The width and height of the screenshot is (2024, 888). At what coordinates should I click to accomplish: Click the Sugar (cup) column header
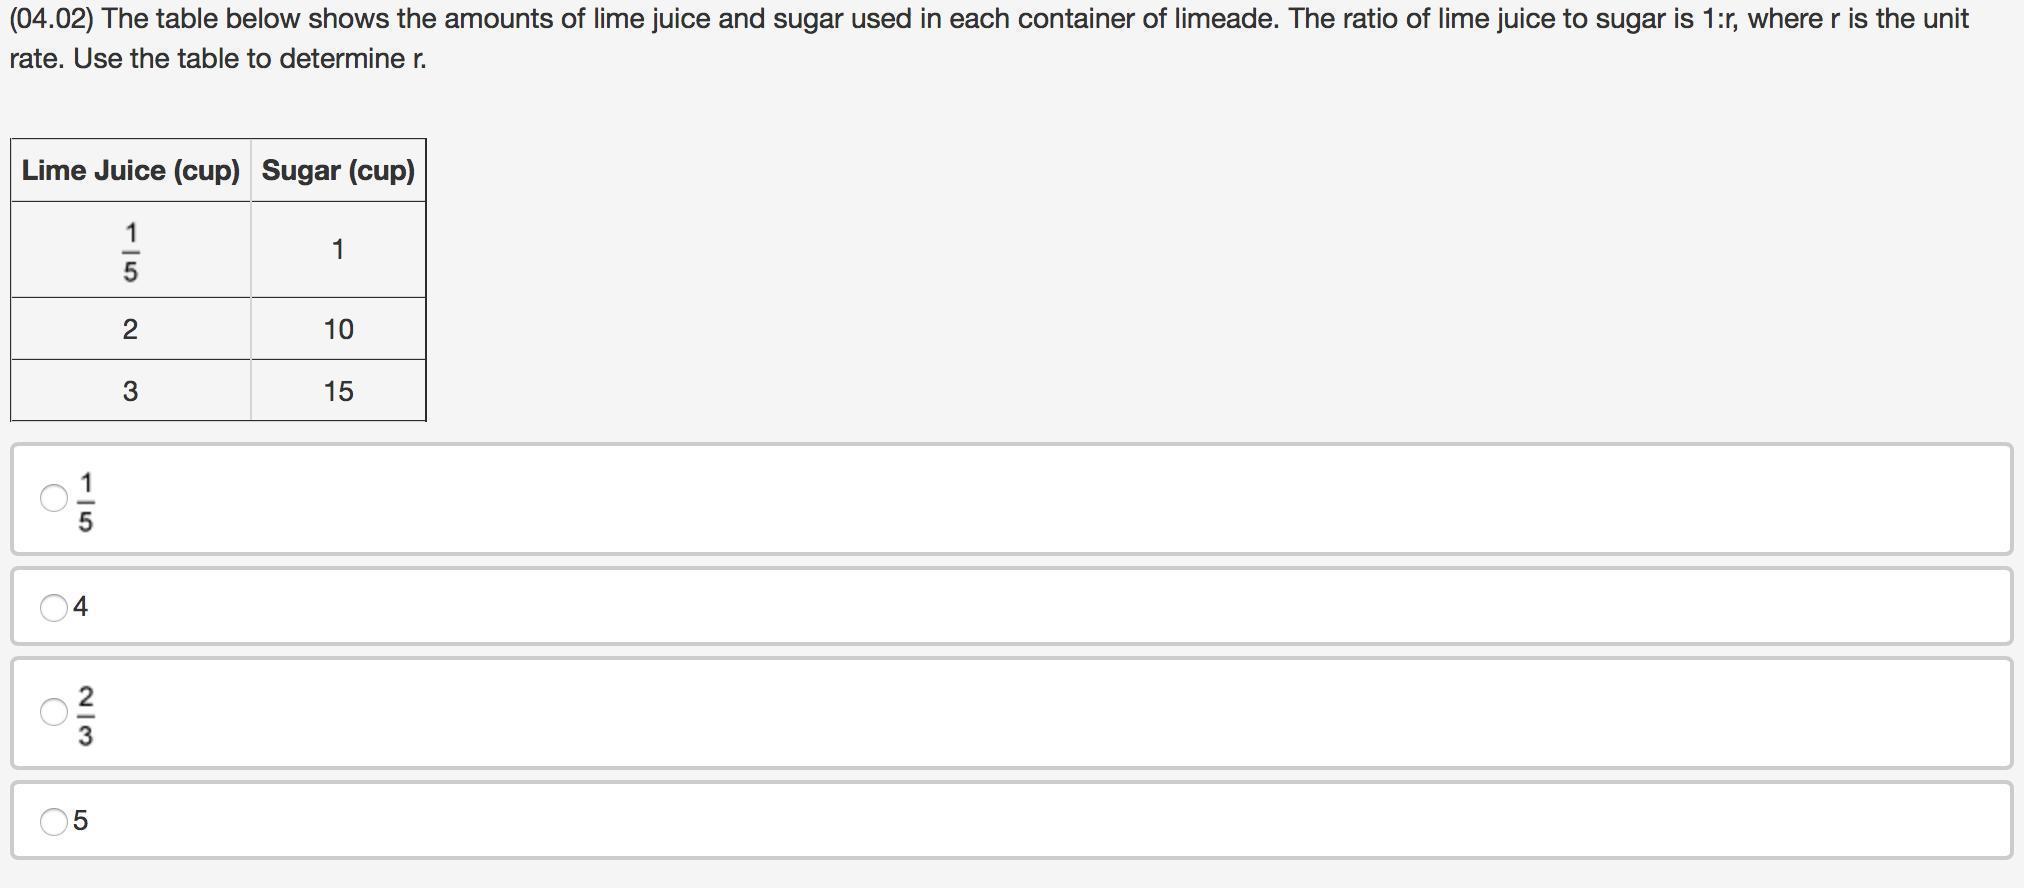coord(338,170)
